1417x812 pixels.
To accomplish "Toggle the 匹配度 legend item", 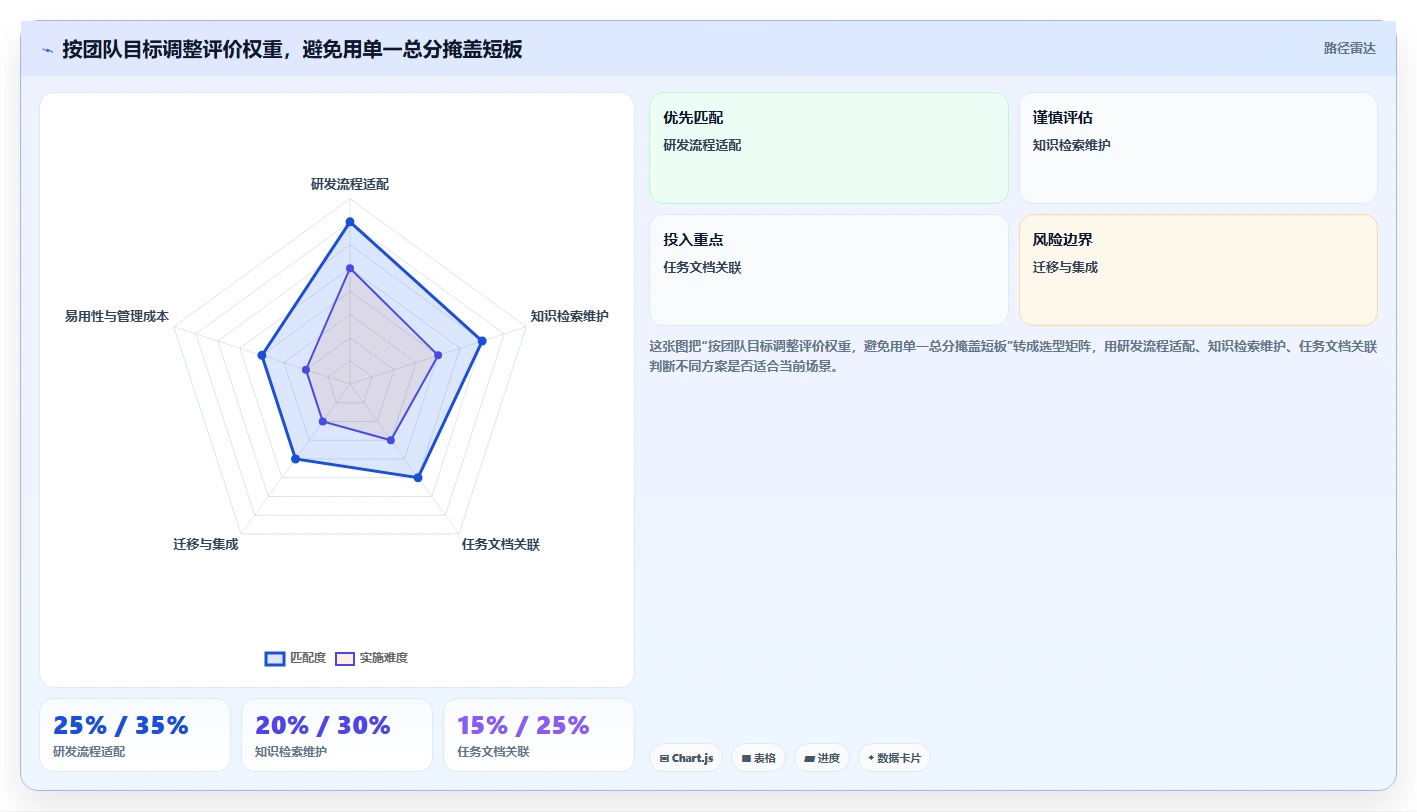I will point(295,658).
